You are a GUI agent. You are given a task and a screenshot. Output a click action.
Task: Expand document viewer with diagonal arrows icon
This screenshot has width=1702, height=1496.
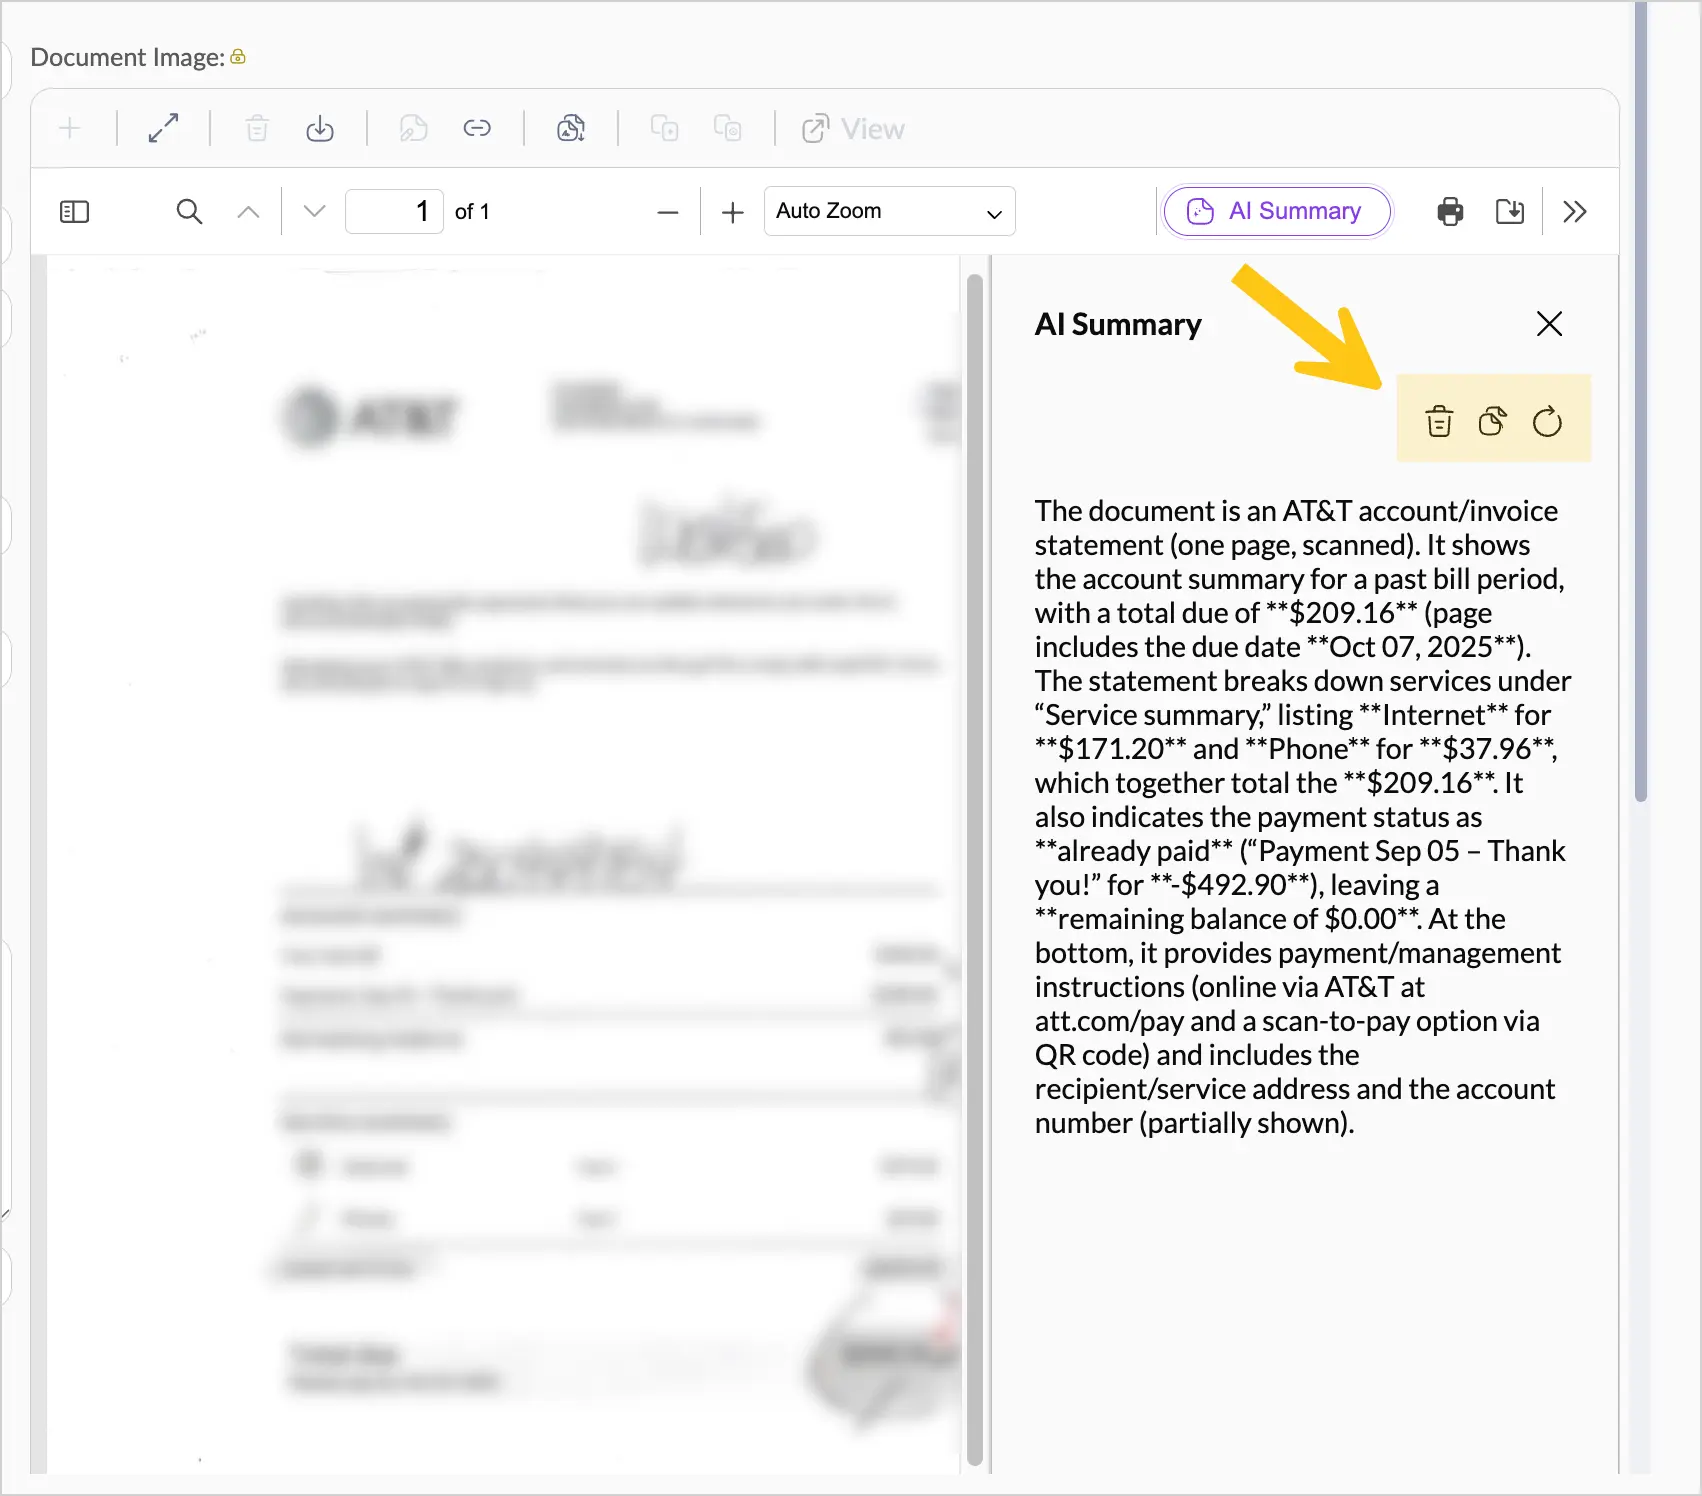[x=163, y=129]
